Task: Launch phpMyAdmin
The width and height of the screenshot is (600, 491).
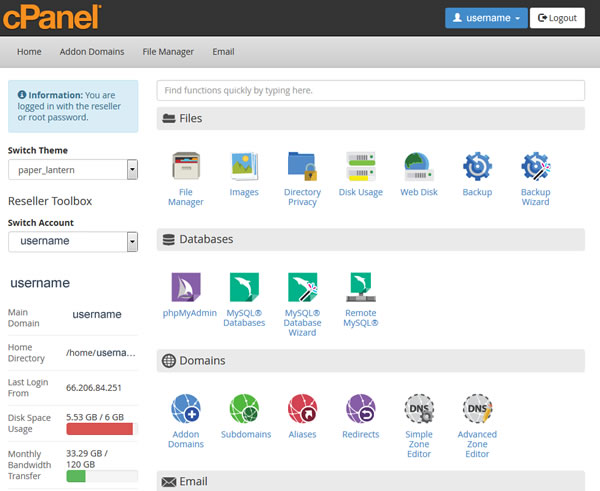Action: (185, 289)
